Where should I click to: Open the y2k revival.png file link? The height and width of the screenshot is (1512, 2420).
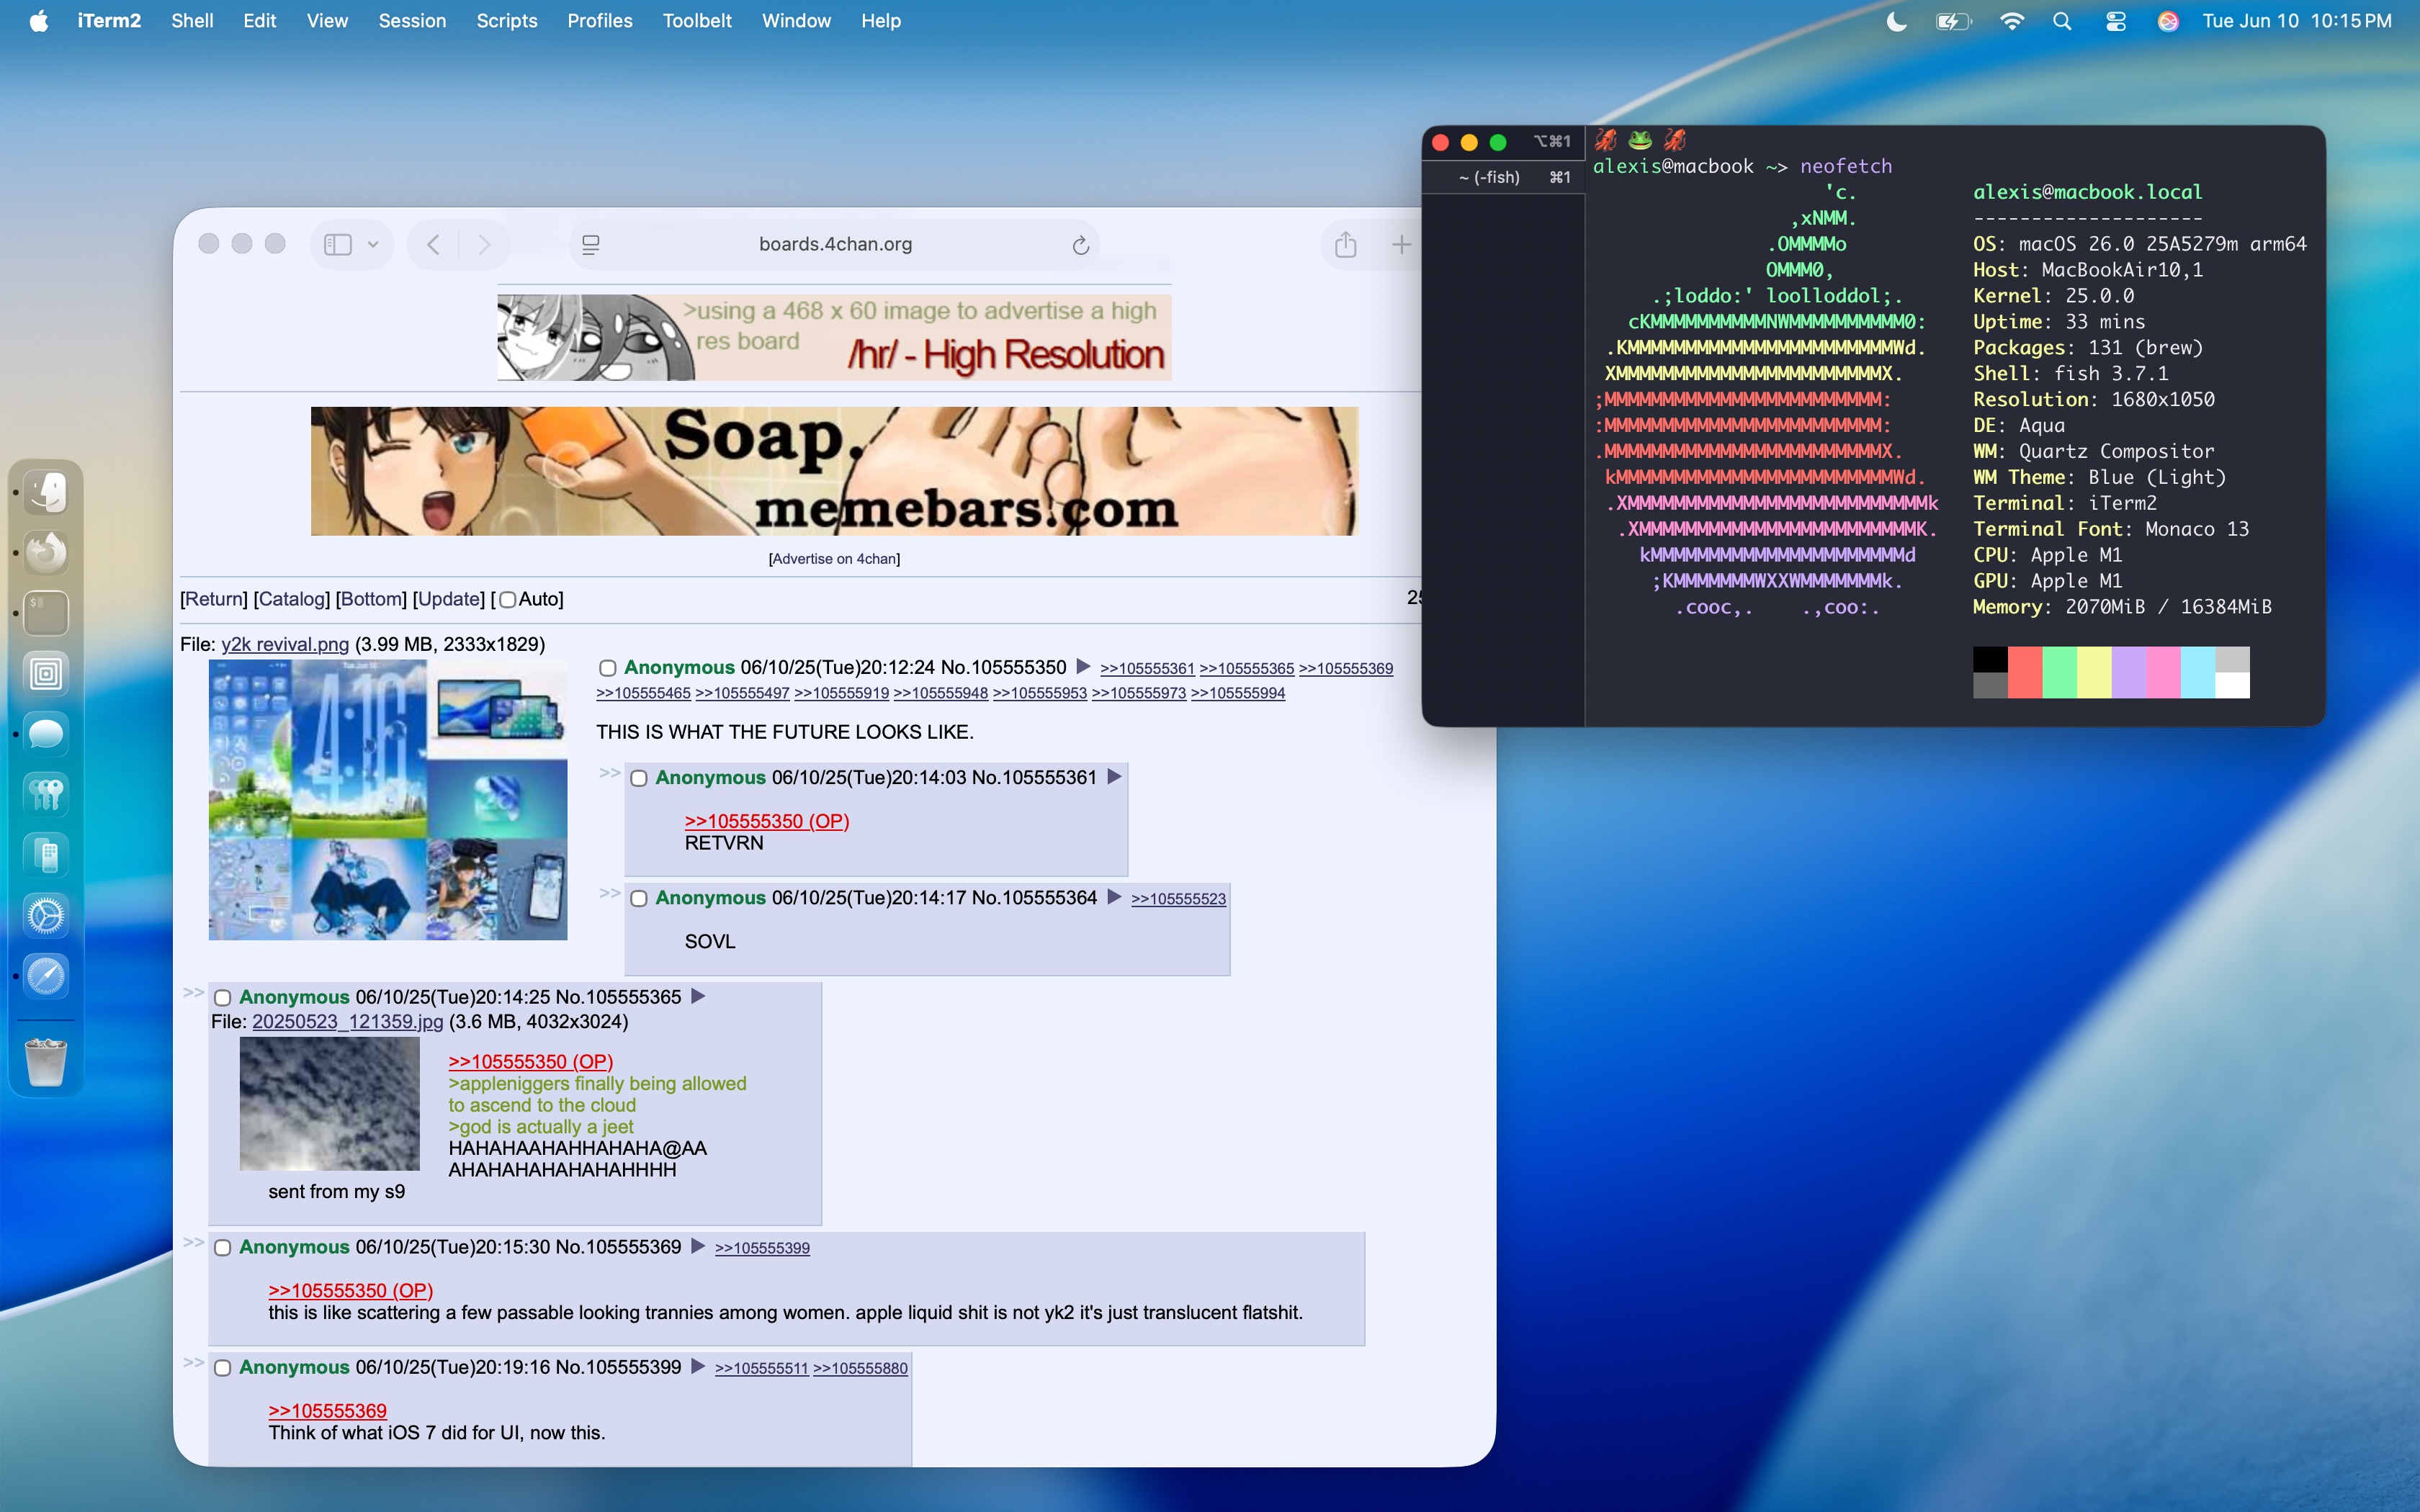coord(285,644)
